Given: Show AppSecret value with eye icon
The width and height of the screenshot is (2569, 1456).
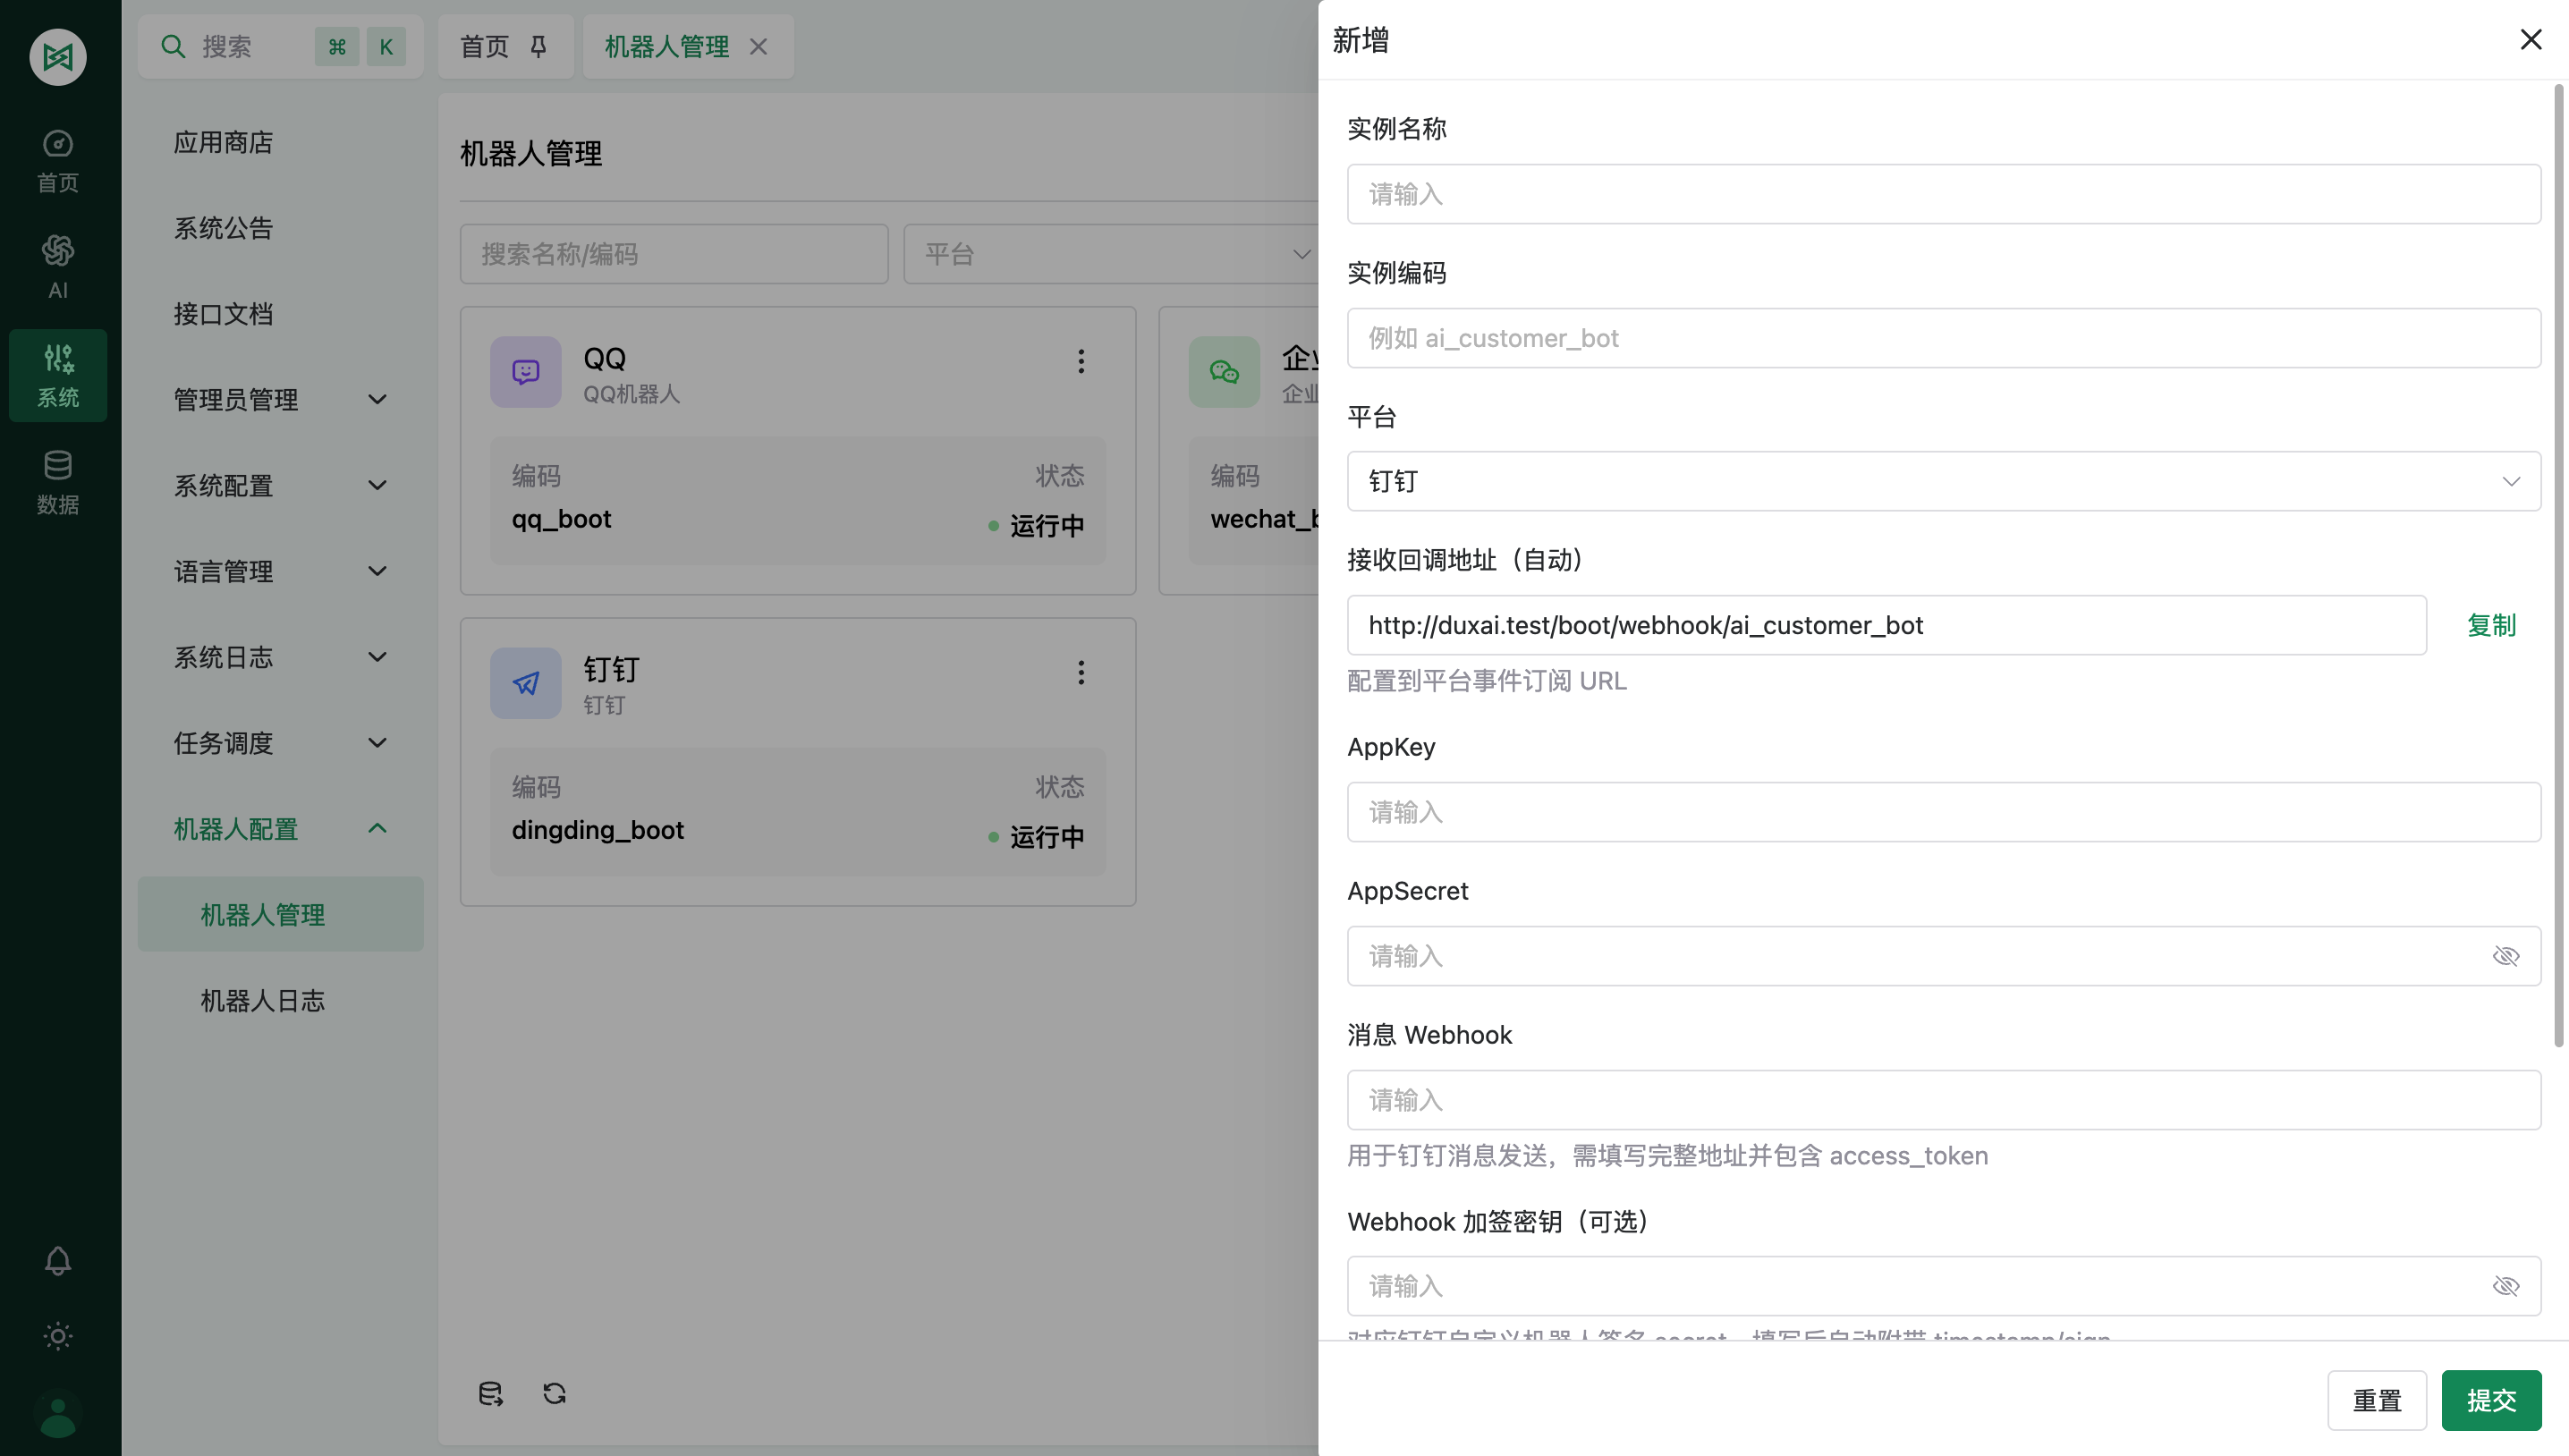Looking at the screenshot, I should (x=2505, y=956).
